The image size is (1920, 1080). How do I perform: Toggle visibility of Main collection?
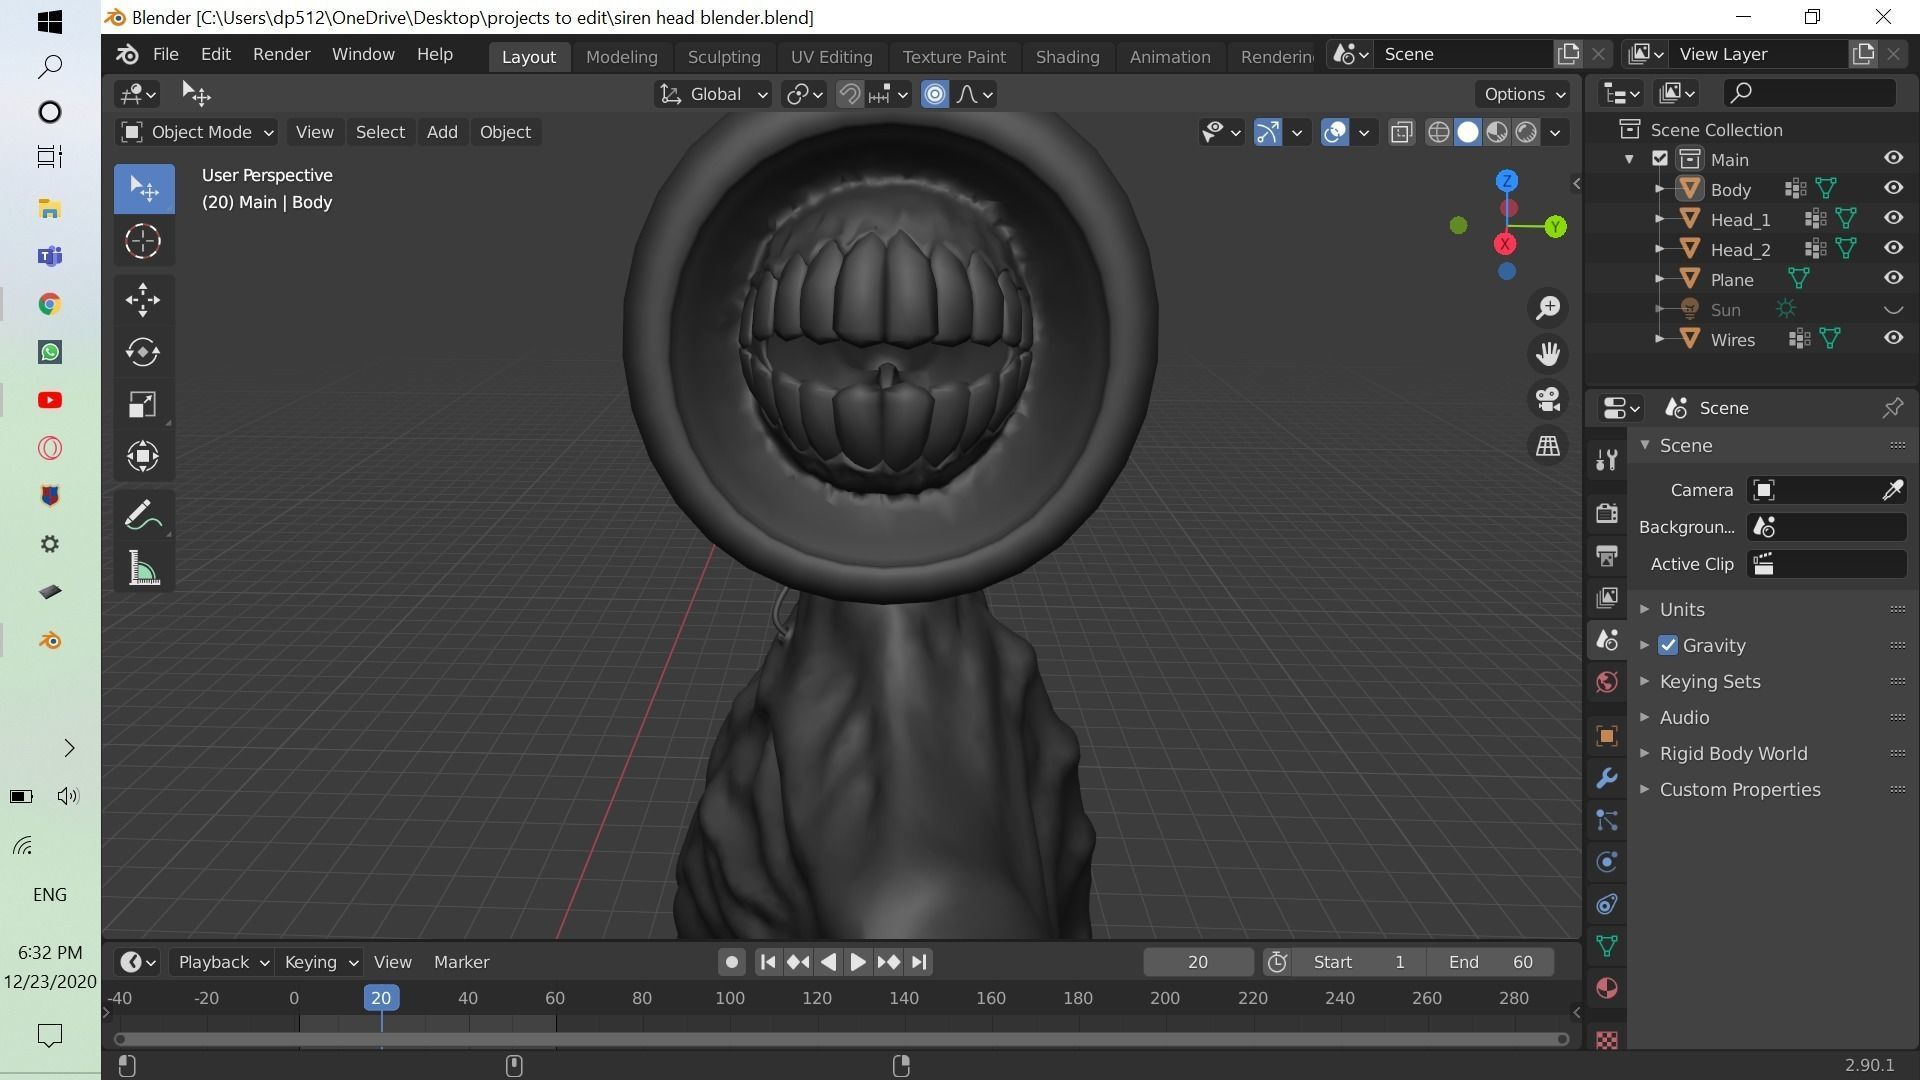point(1893,158)
